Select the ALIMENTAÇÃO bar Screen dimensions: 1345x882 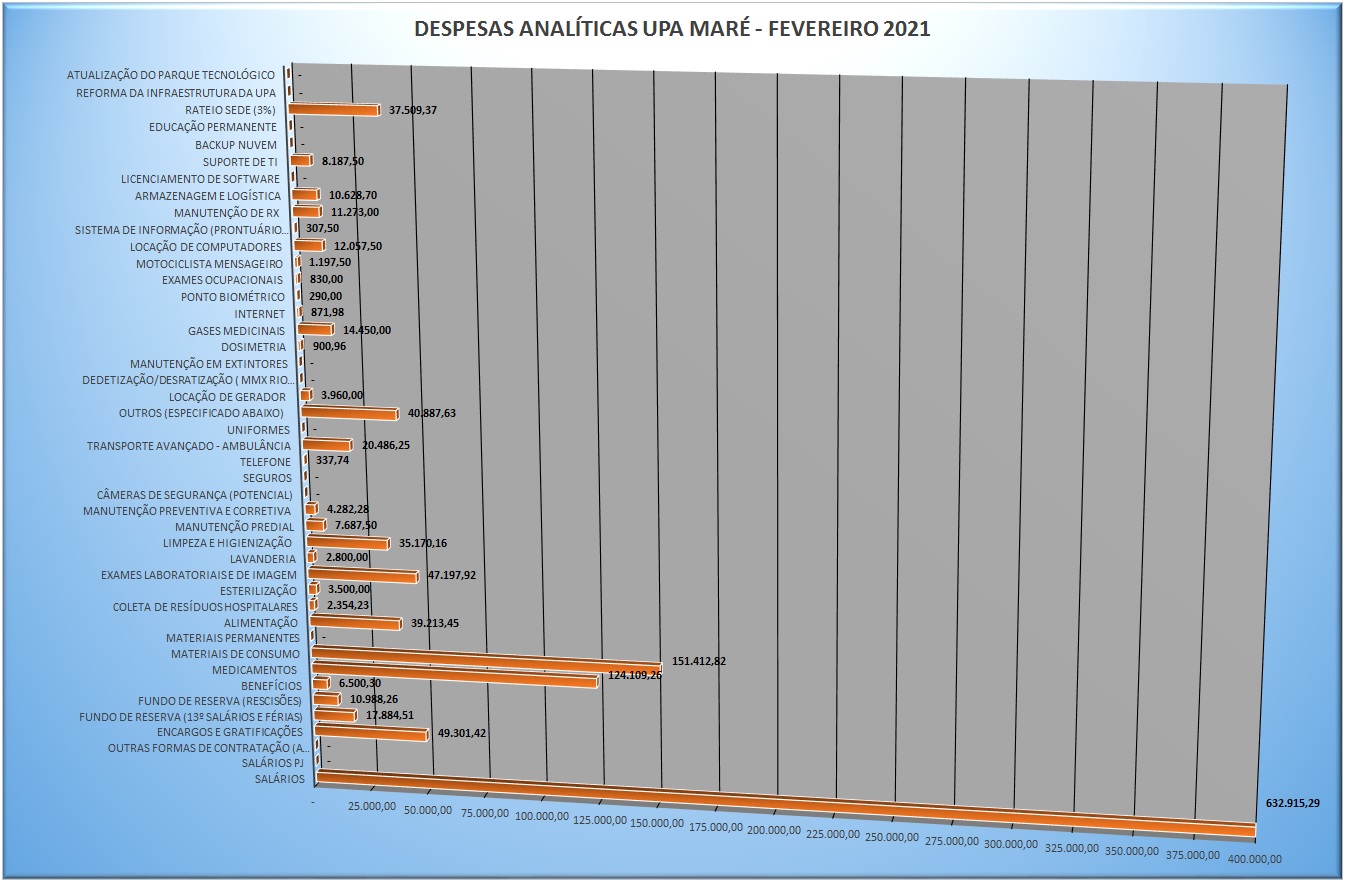click(356, 622)
